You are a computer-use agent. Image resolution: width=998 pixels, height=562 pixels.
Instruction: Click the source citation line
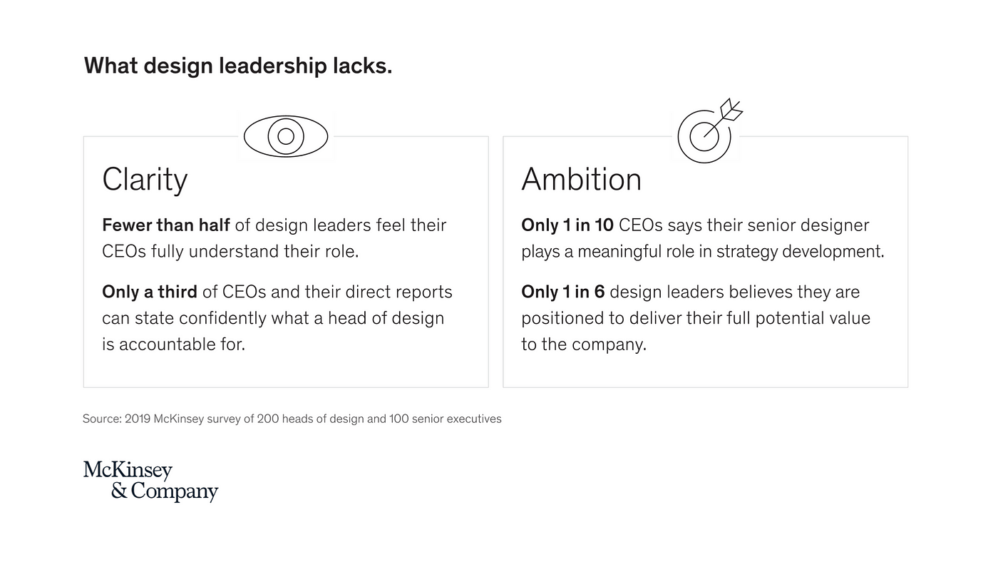(x=292, y=419)
